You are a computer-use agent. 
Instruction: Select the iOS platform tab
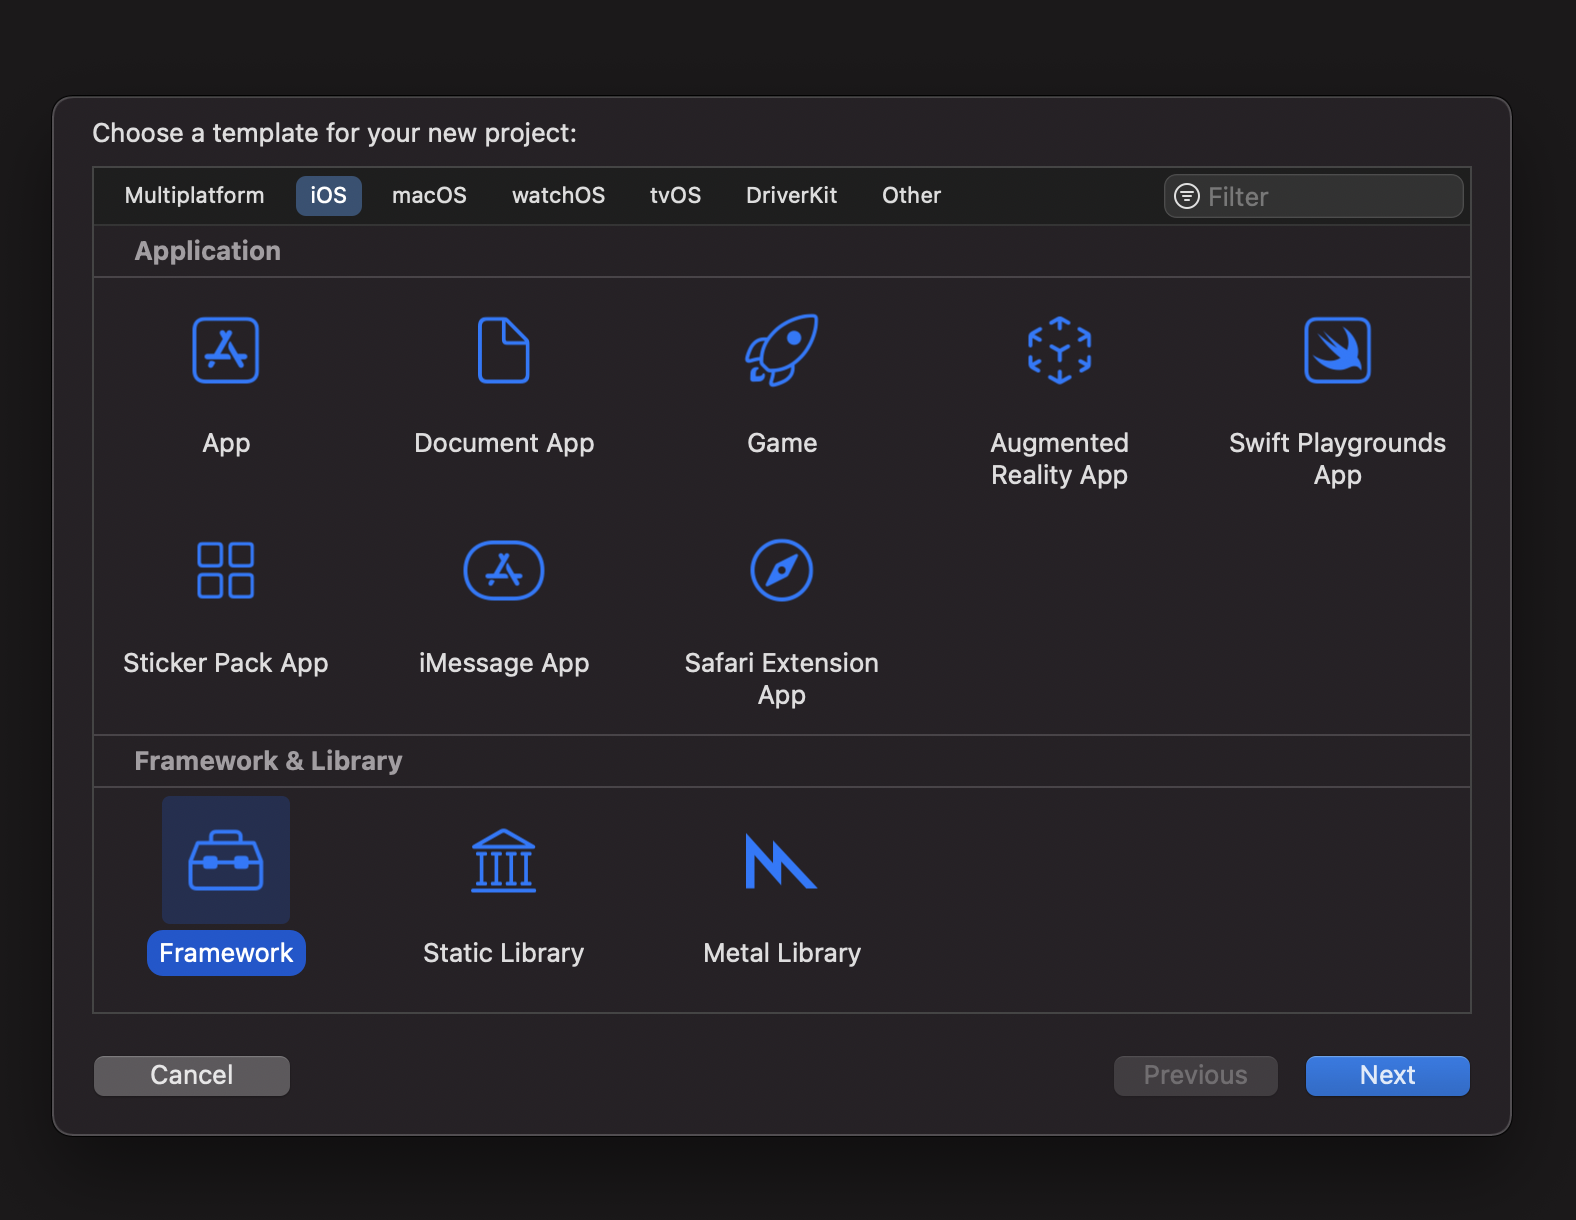pos(328,195)
